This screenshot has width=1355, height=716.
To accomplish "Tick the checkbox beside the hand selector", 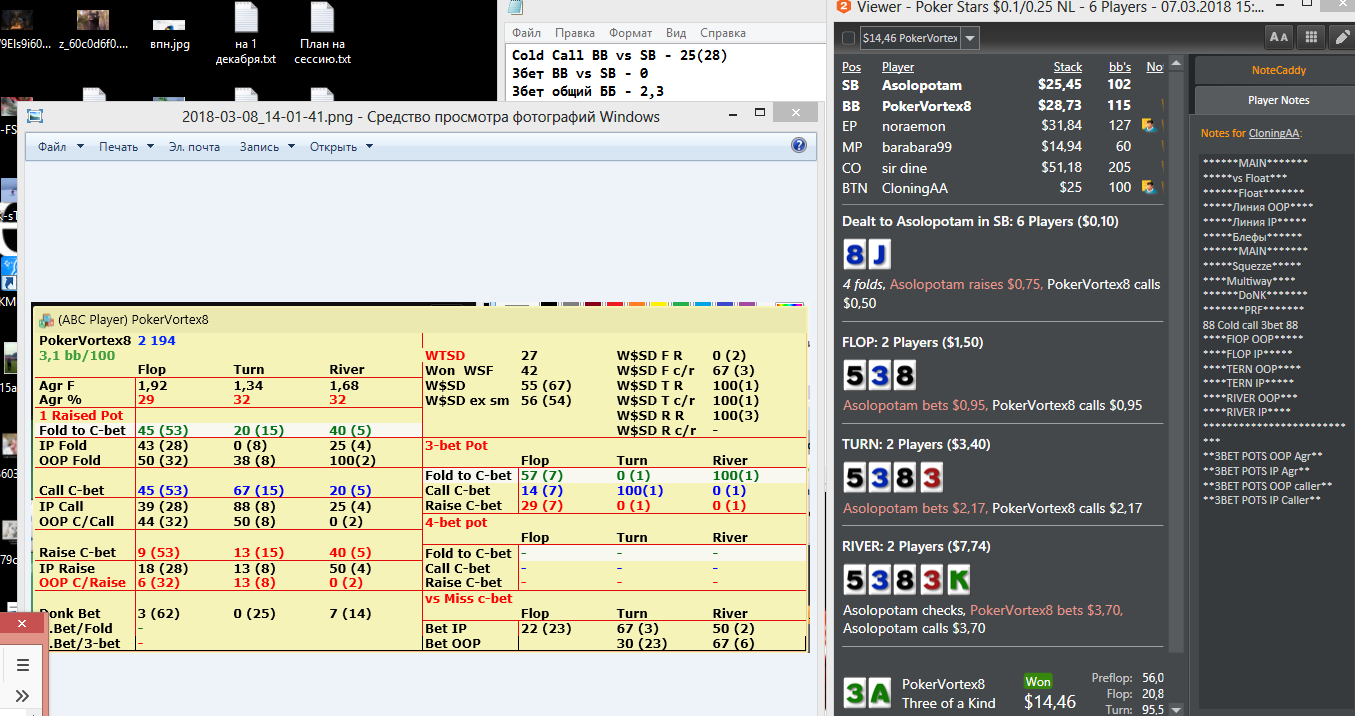I will pyautogui.click(x=849, y=38).
